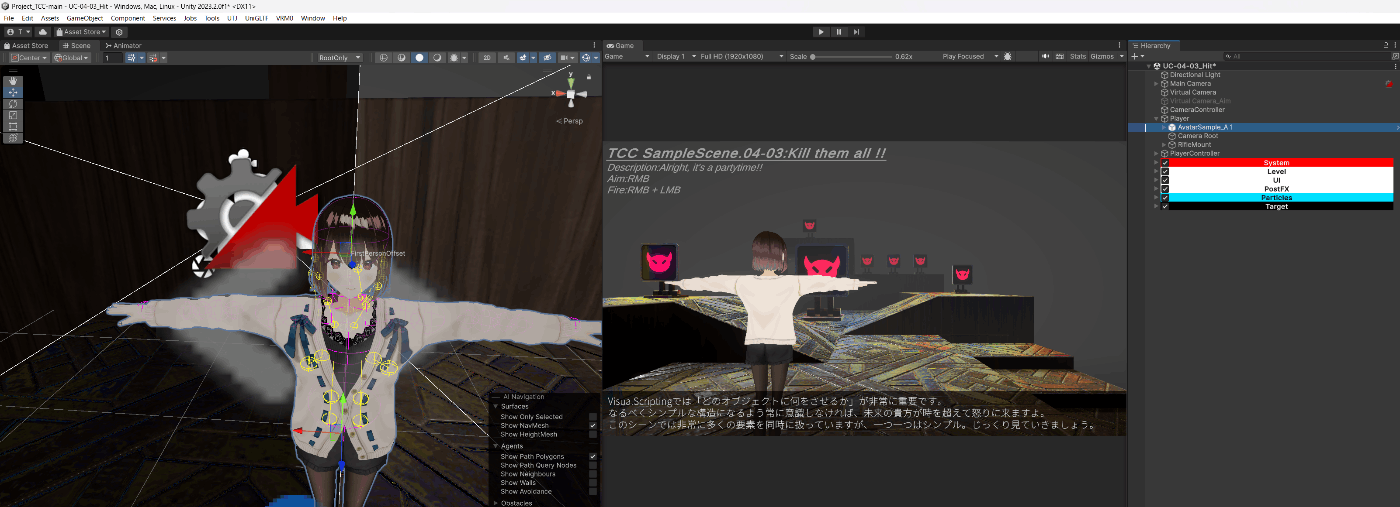
Task: Toggle the Particles checkbox in Hierarchy
Action: coord(1165,198)
